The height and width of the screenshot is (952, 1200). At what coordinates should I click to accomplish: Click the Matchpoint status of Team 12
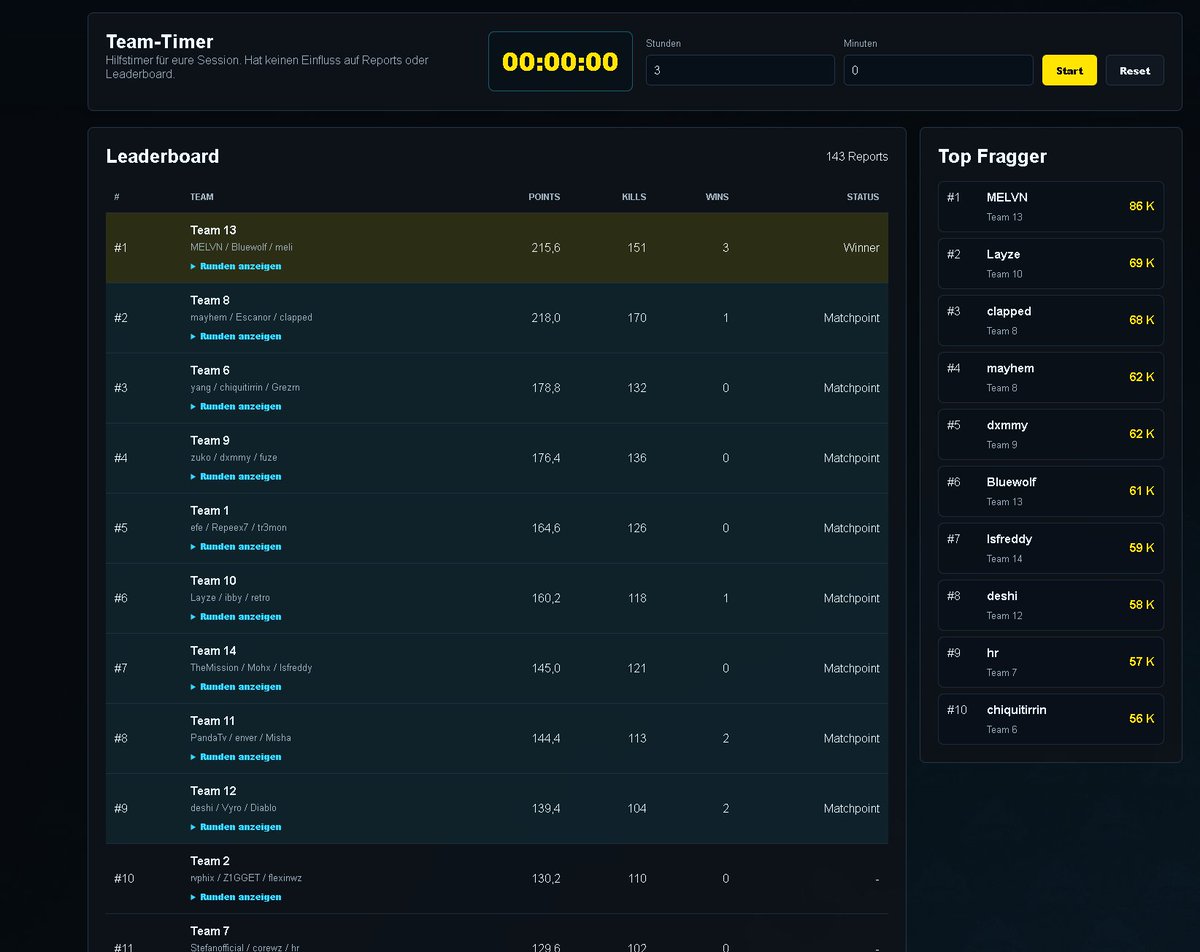[852, 808]
